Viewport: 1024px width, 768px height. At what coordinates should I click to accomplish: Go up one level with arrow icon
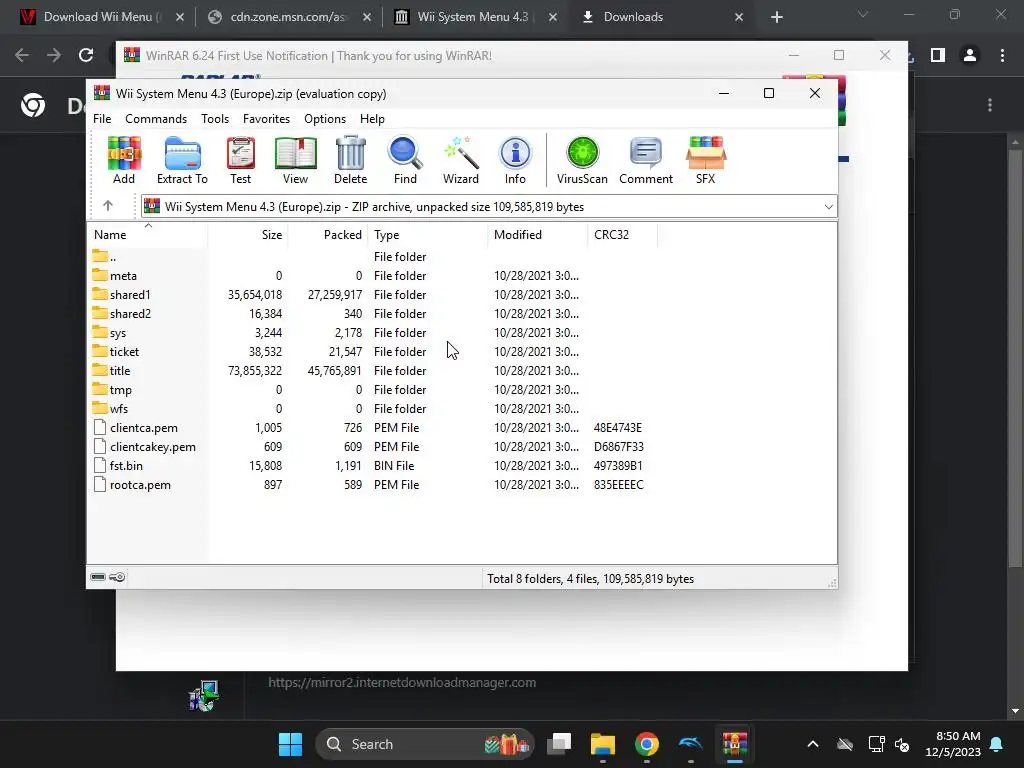tap(108, 206)
